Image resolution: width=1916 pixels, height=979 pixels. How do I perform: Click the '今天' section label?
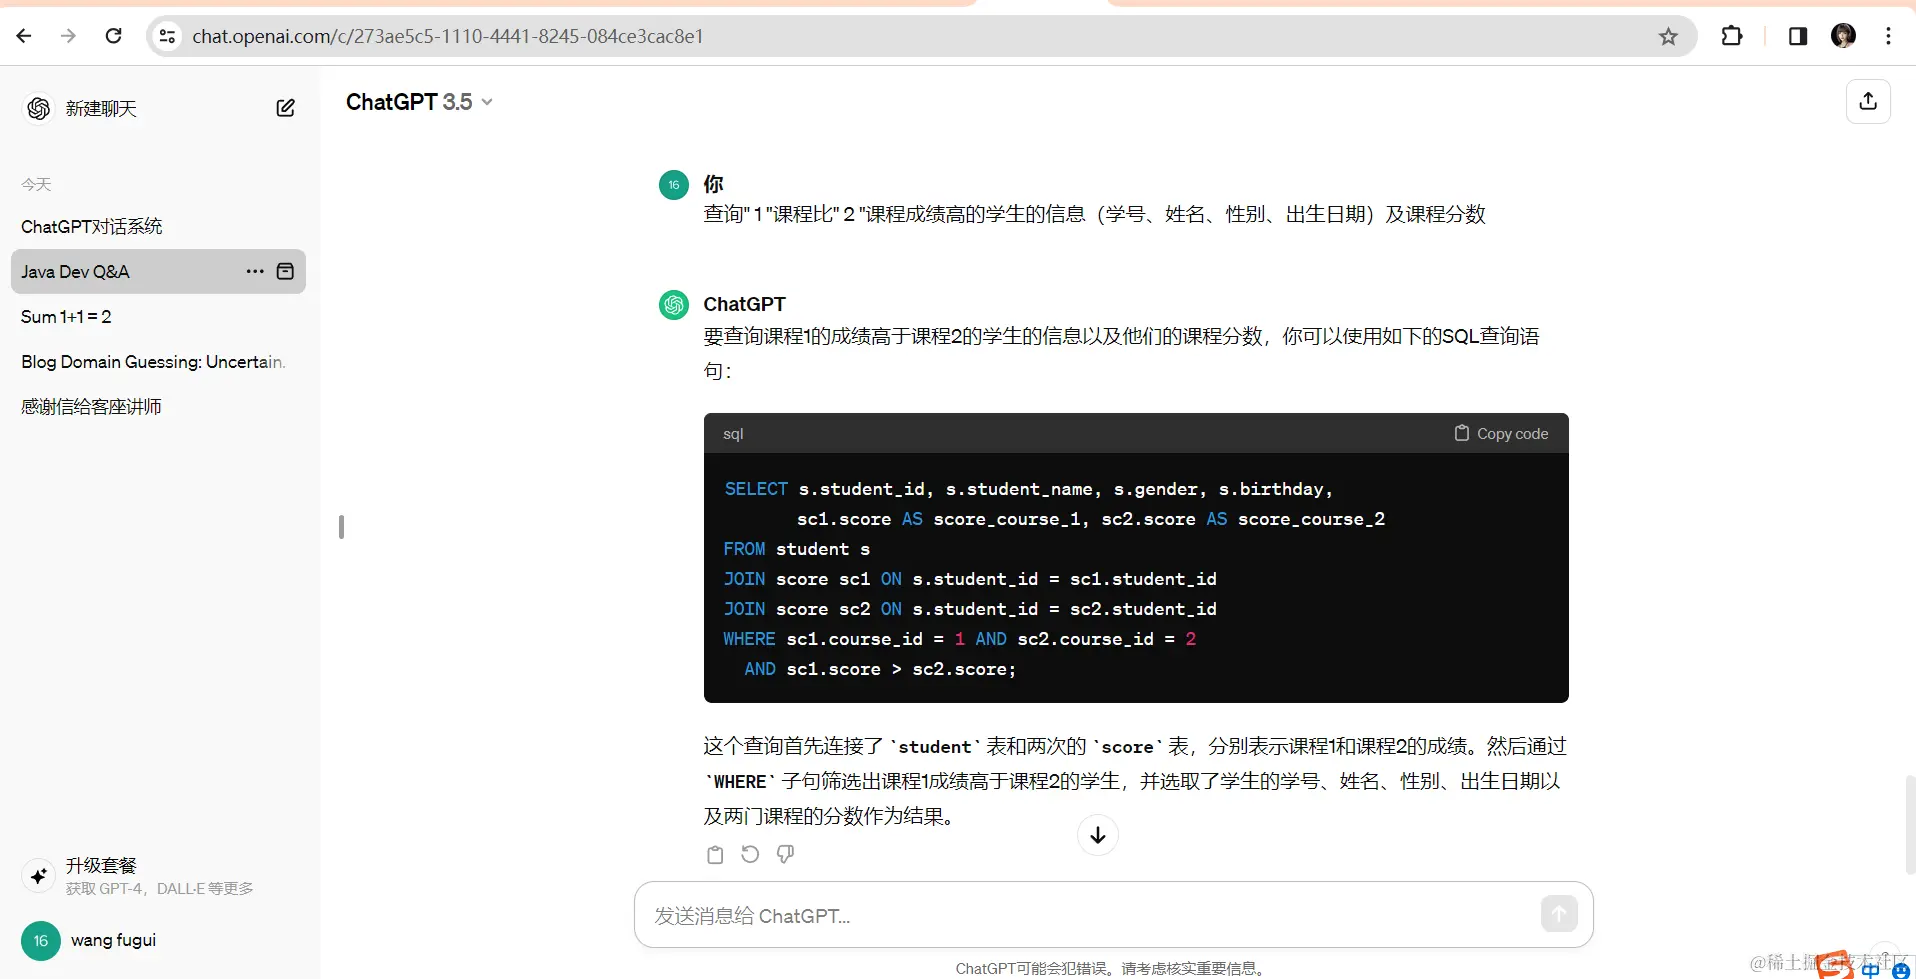pos(36,185)
